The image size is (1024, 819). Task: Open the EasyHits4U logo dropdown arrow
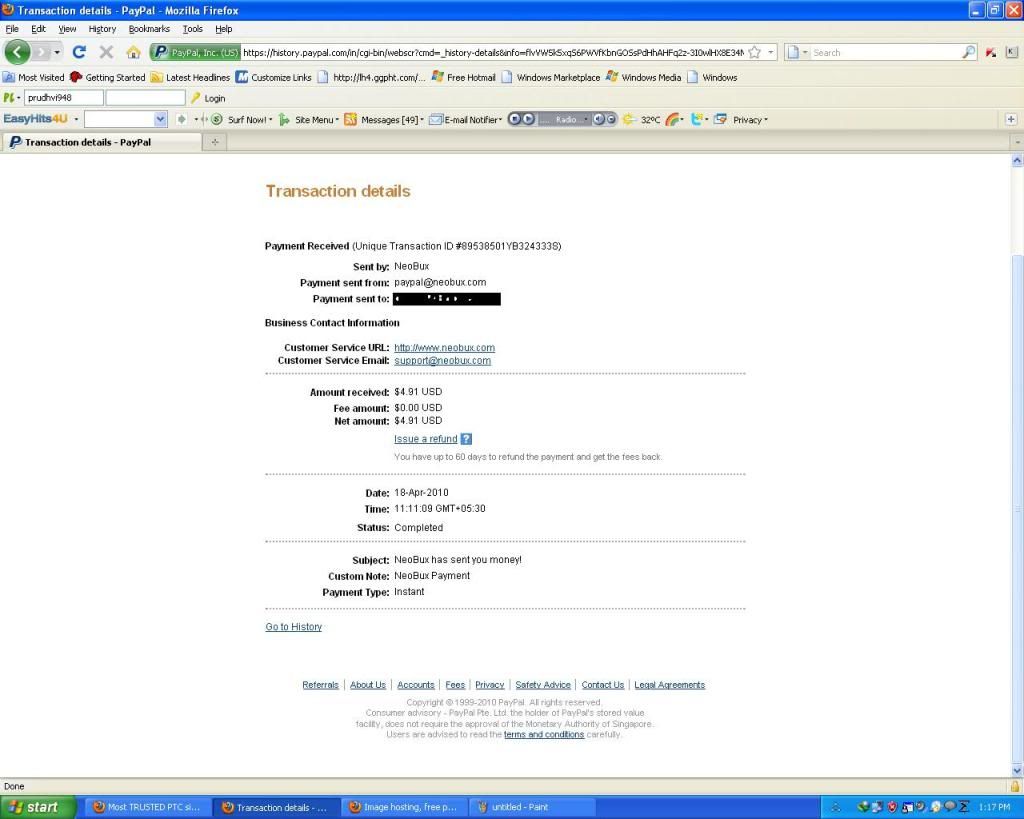[76, 120]
